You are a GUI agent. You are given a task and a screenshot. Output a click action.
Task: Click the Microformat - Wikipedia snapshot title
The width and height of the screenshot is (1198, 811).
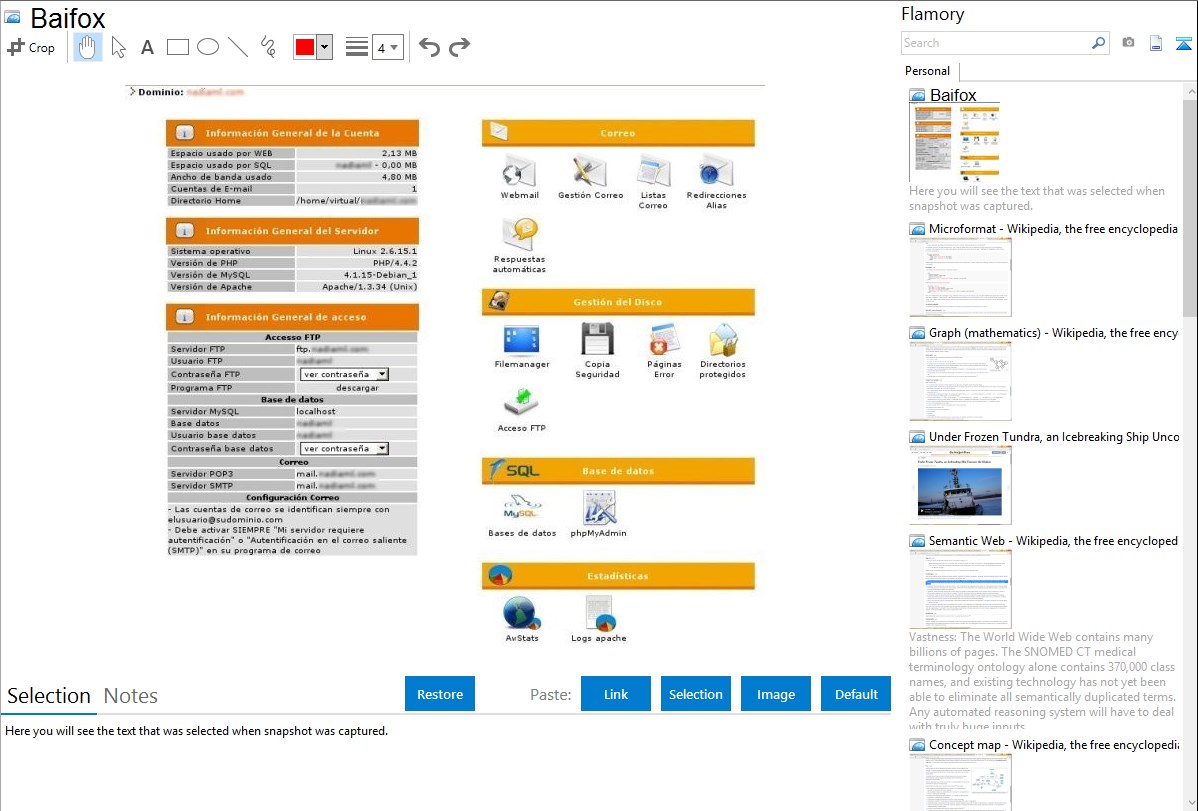(1053, 229)
